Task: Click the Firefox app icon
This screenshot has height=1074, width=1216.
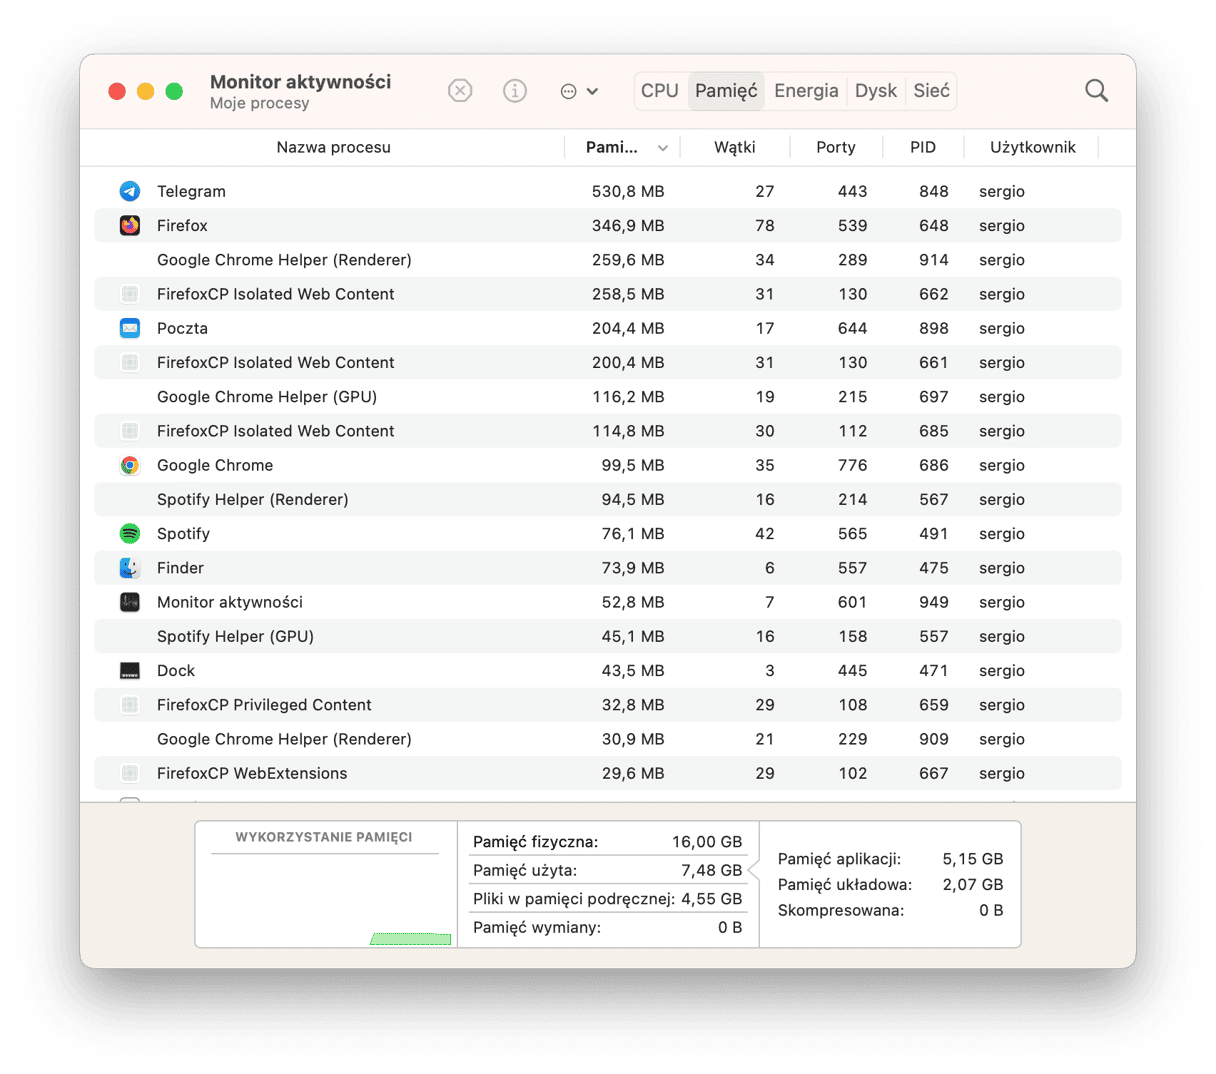Action: [130, 225]
